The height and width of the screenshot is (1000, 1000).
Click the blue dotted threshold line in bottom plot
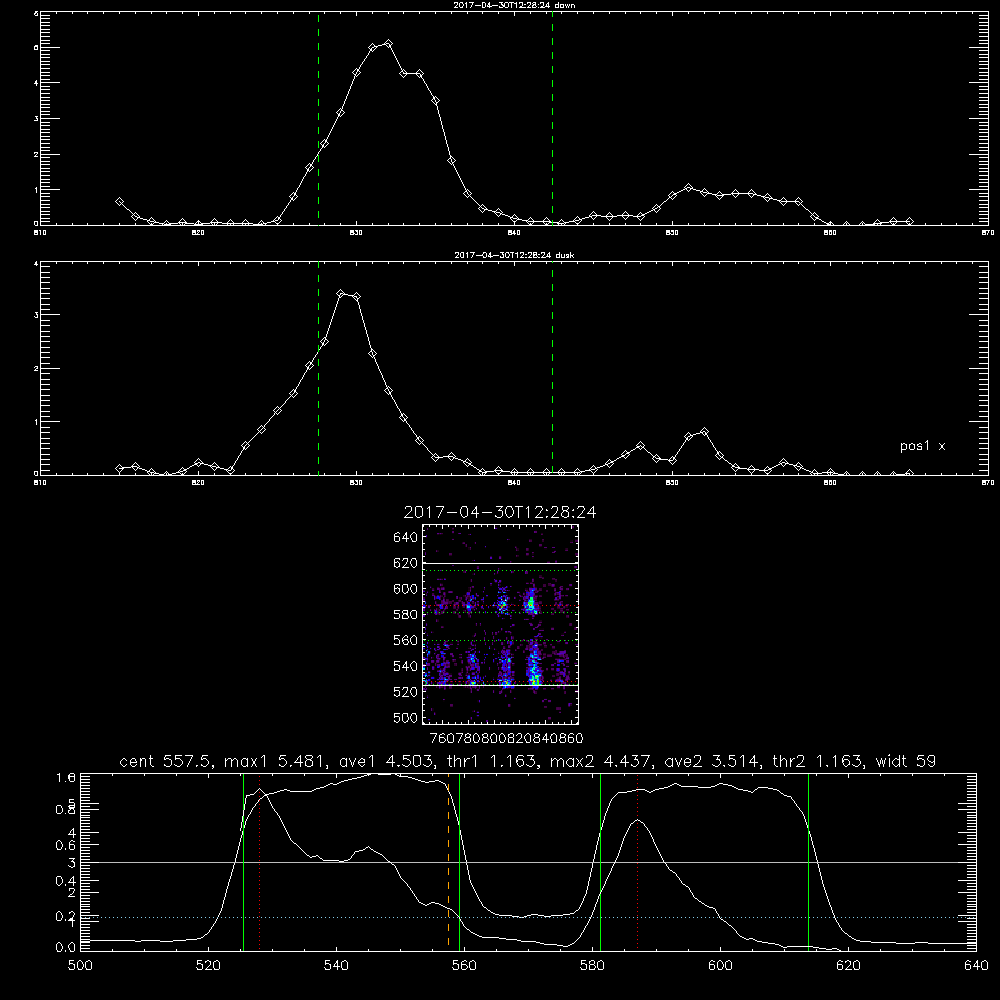(x=528, y=917)
